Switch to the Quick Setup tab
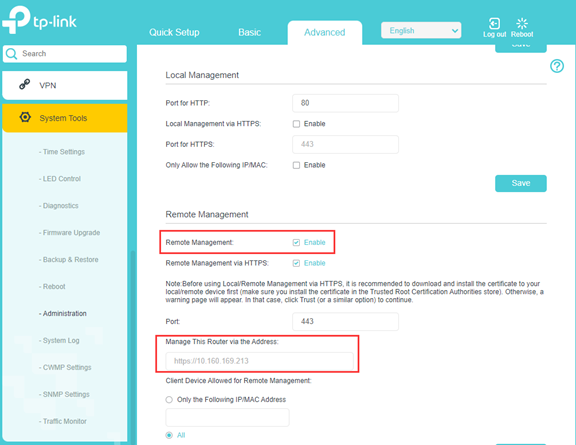Screen dimensions: 576x445 174,32
